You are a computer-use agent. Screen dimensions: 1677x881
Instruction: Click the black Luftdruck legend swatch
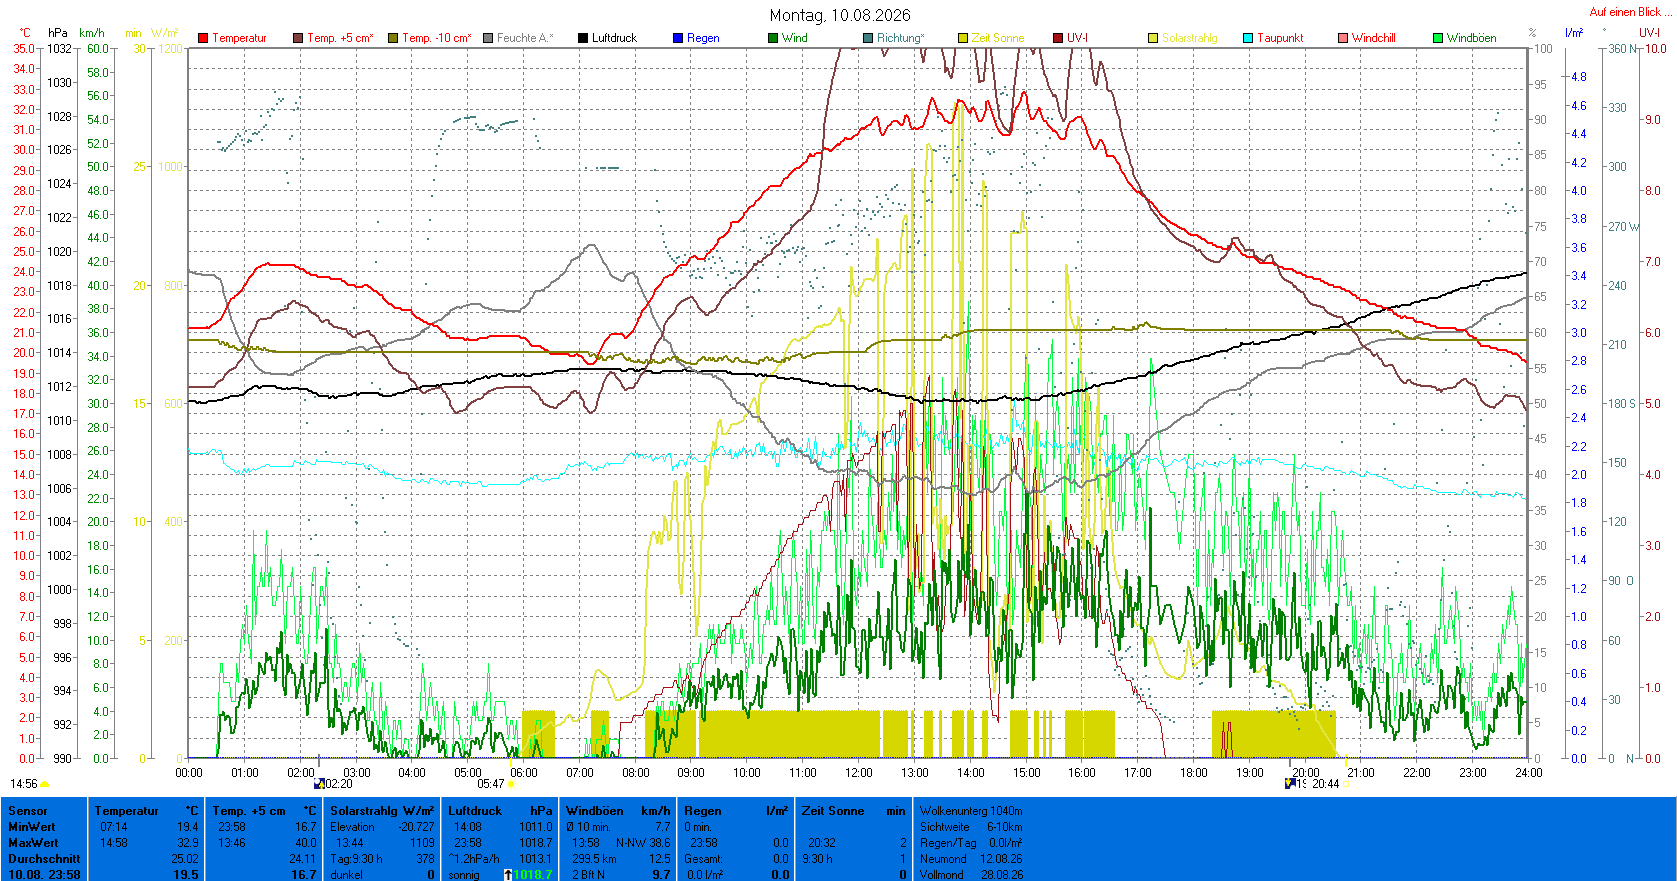[583, 38]
